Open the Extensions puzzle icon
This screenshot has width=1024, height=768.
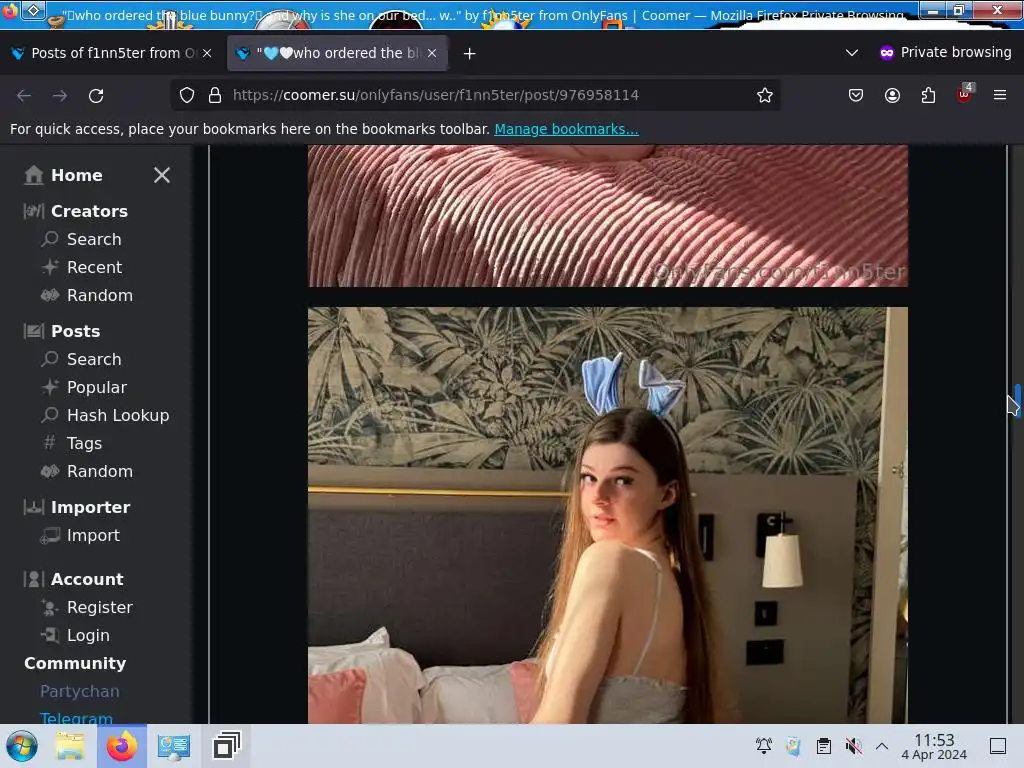pyautogui.click(x=928, y=95)
